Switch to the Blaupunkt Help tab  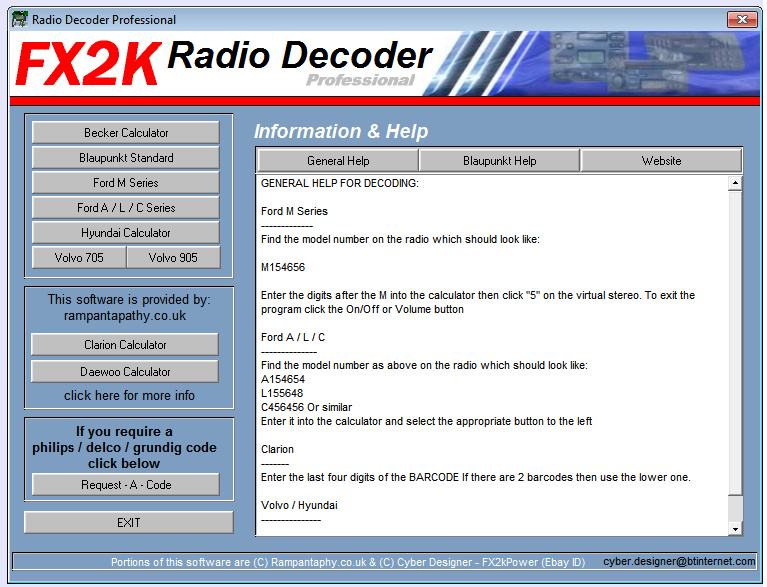[x=499, y=160]
